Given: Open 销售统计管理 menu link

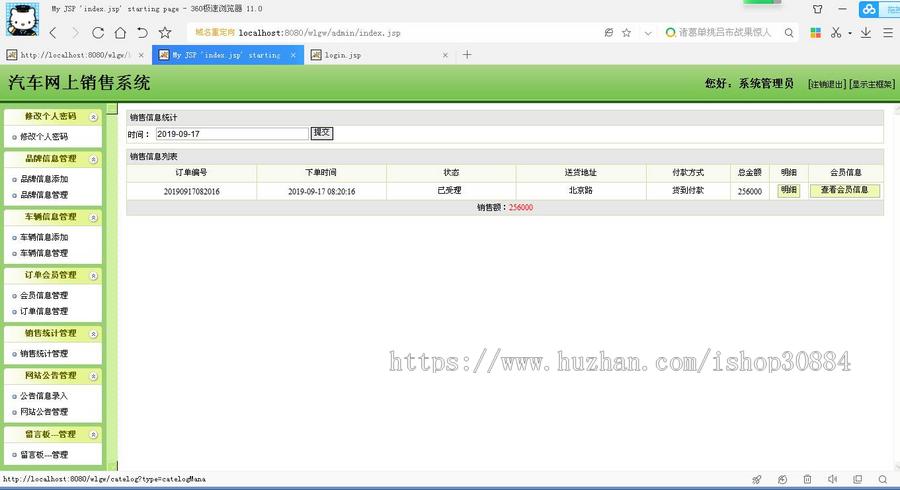Looking at the screenshot, I should pyautogui.click(x=44, y=354).
